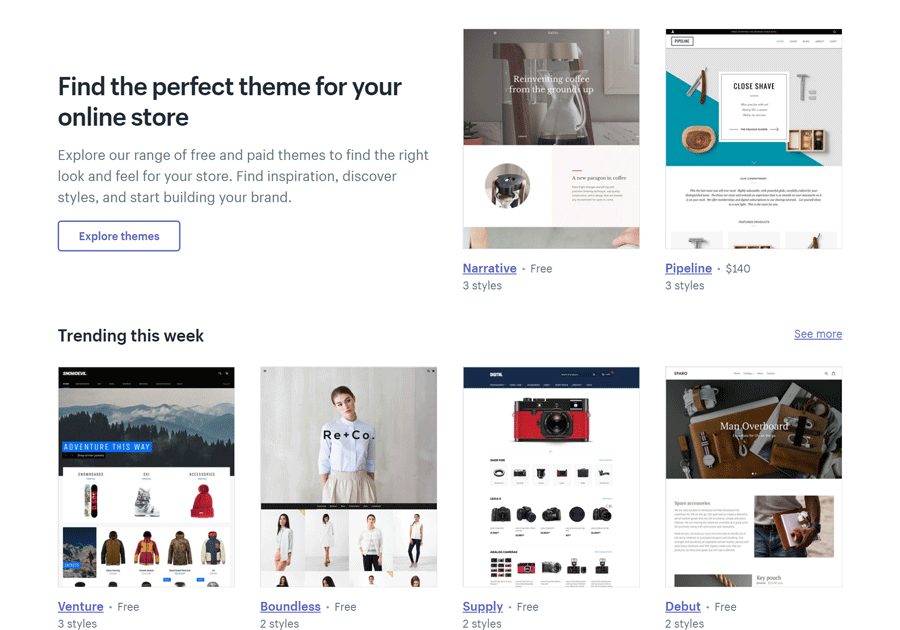This screenshot has width=900, height=630.
Task: Select the Boundless Re+Co theme preview
Action: [348, 477]
